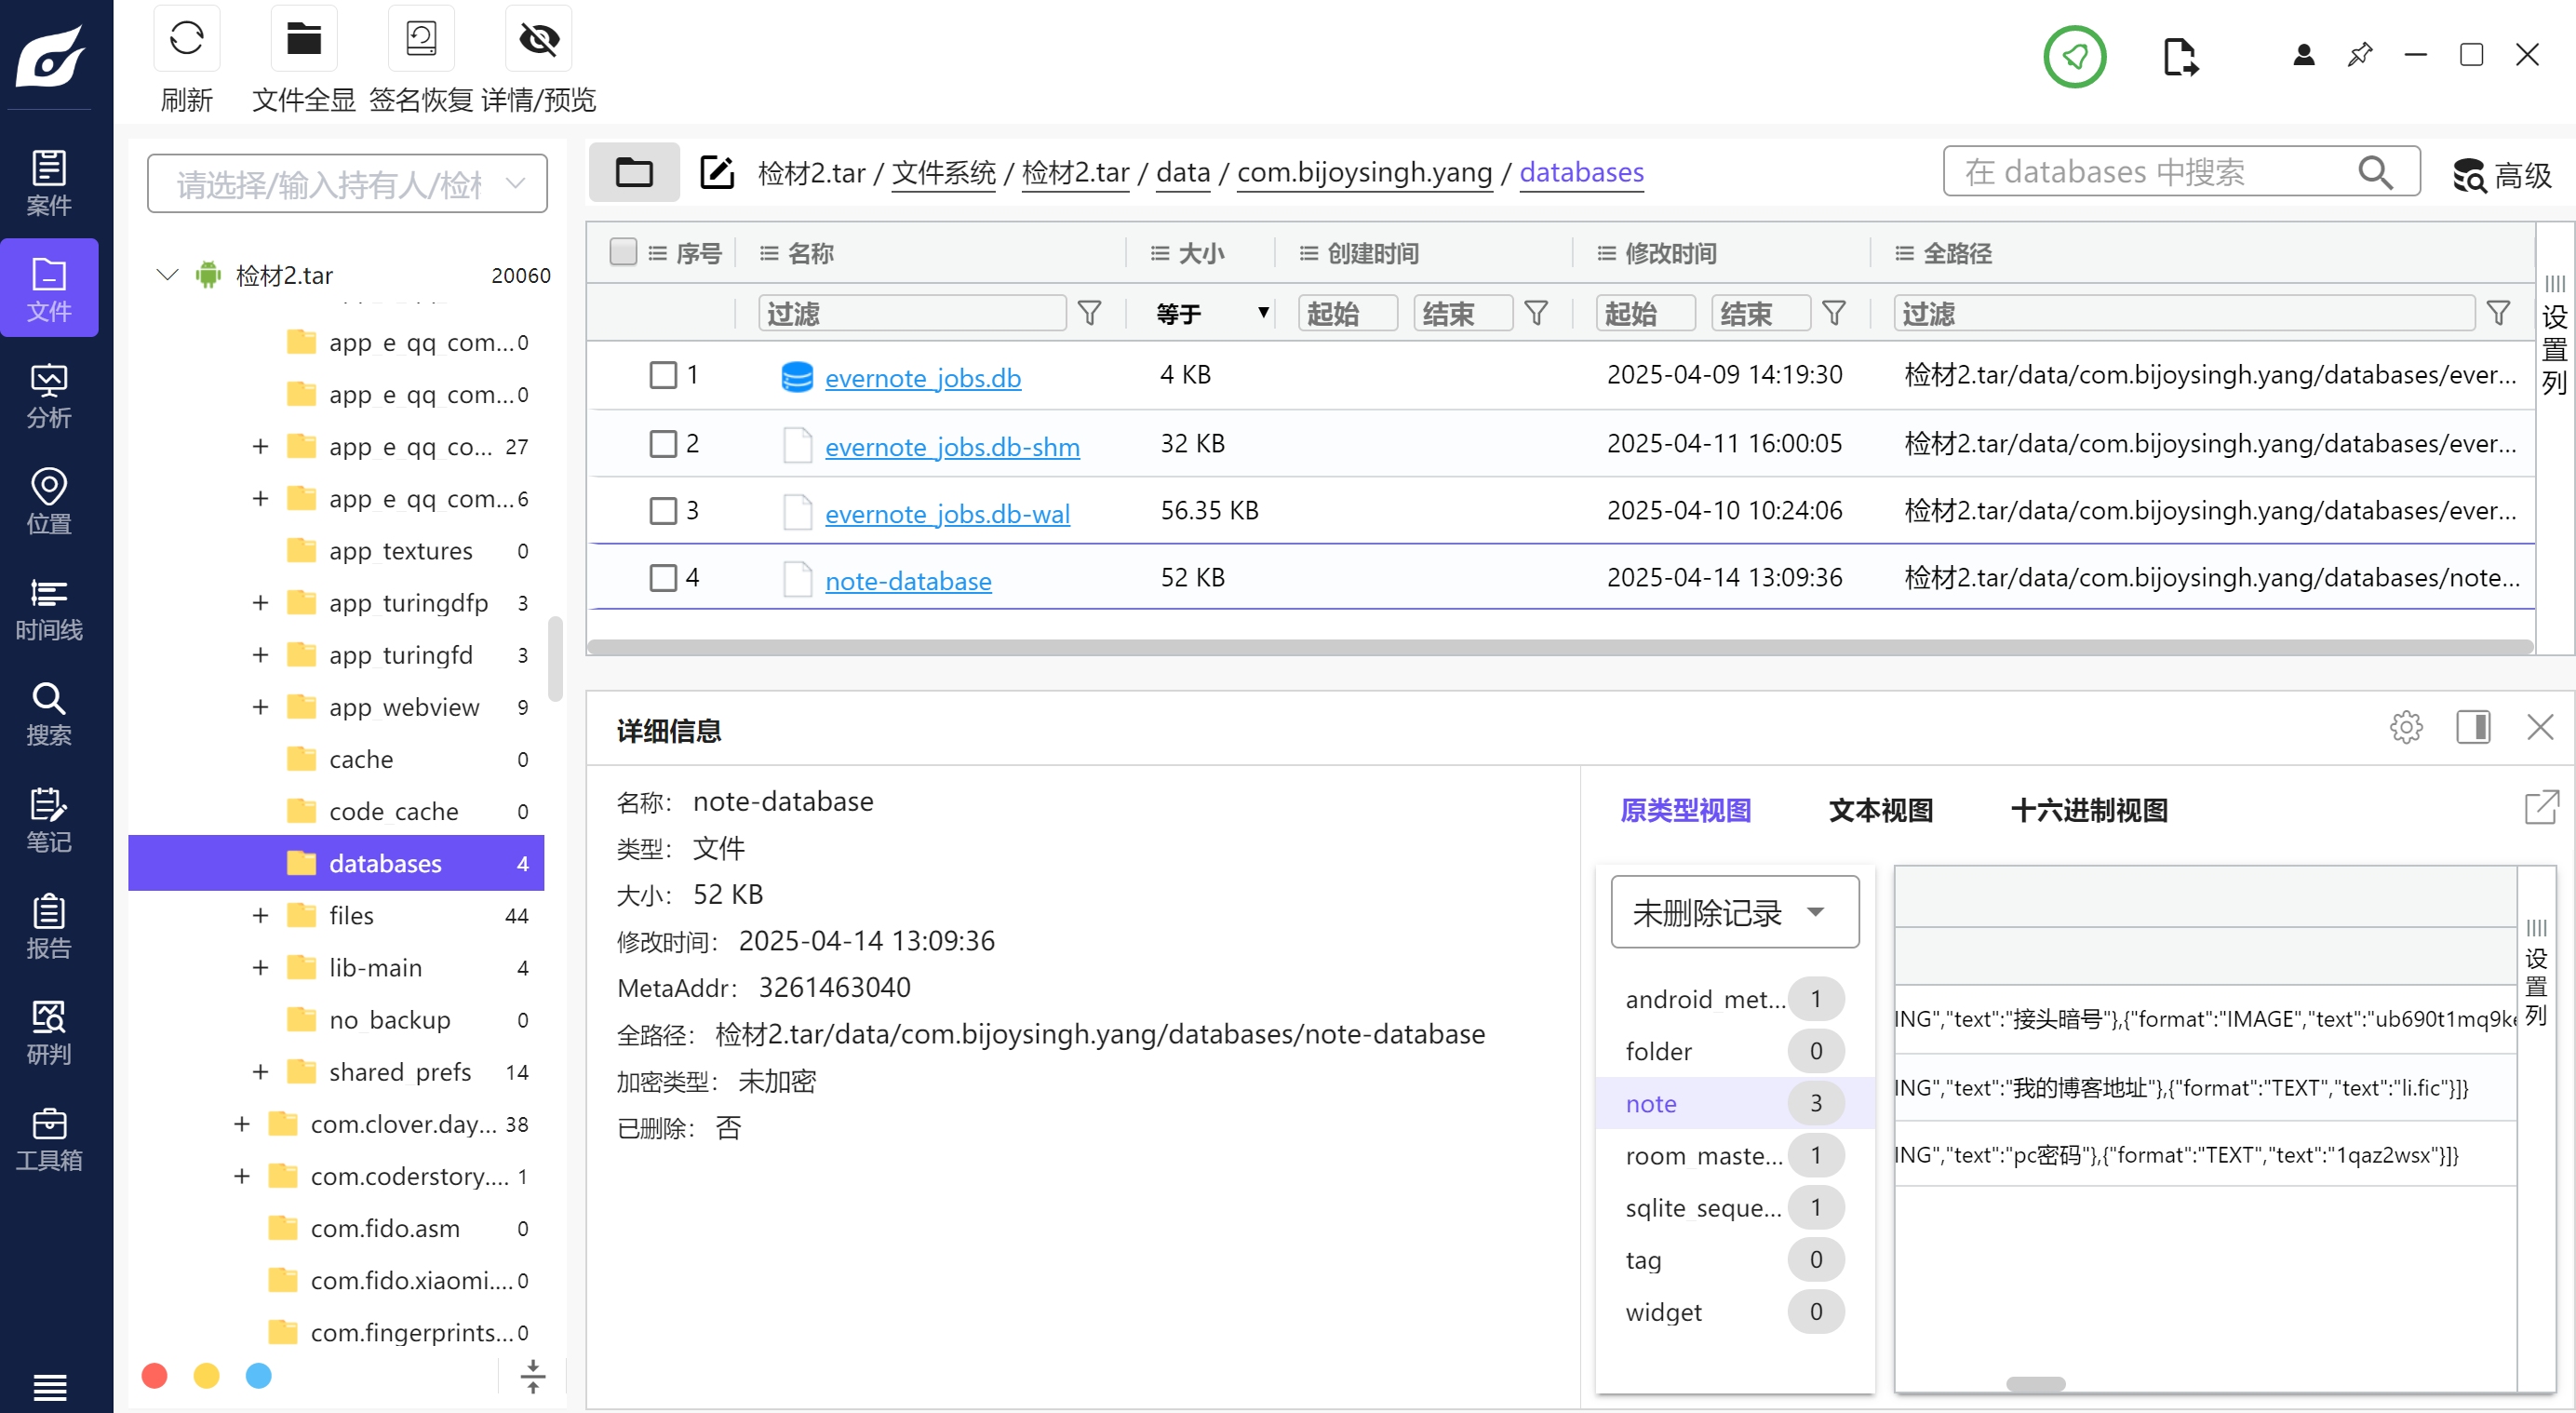Open the note-database file link

[x=907, y=581]
